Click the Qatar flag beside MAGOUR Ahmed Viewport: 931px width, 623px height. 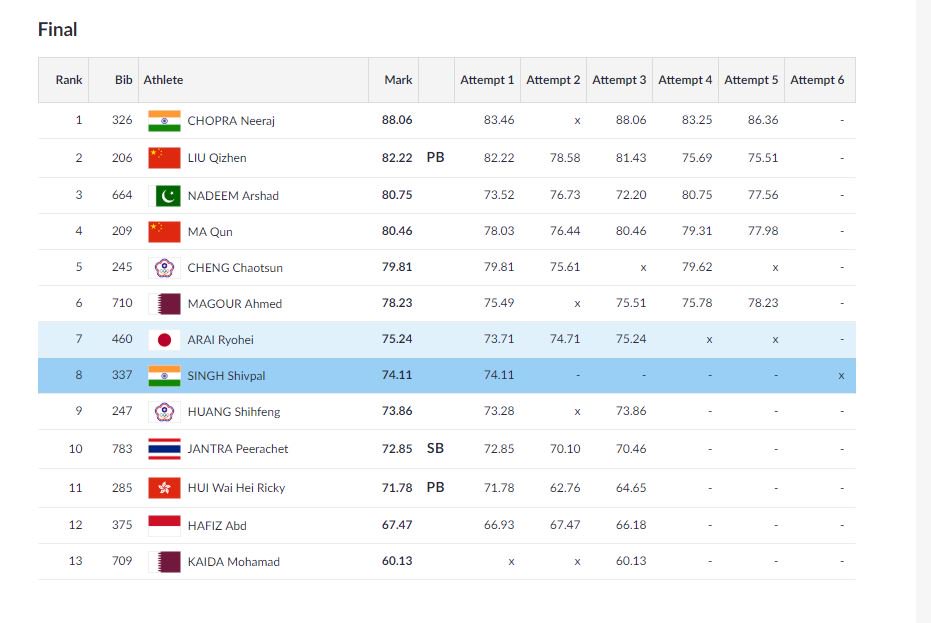coord(164,304)
